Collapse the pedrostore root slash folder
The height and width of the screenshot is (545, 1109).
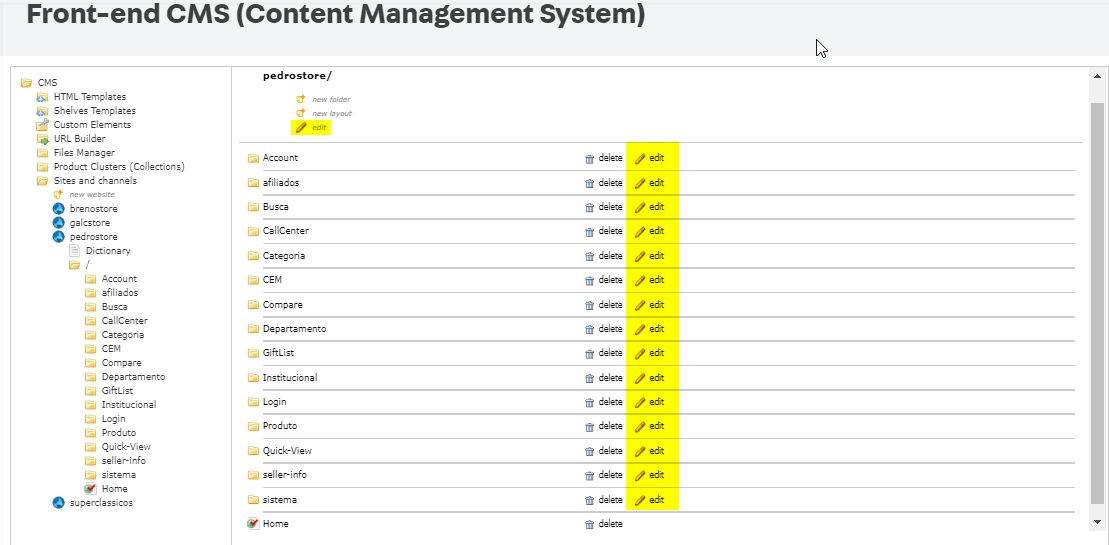pyautogui.click(x=74, y=265)
